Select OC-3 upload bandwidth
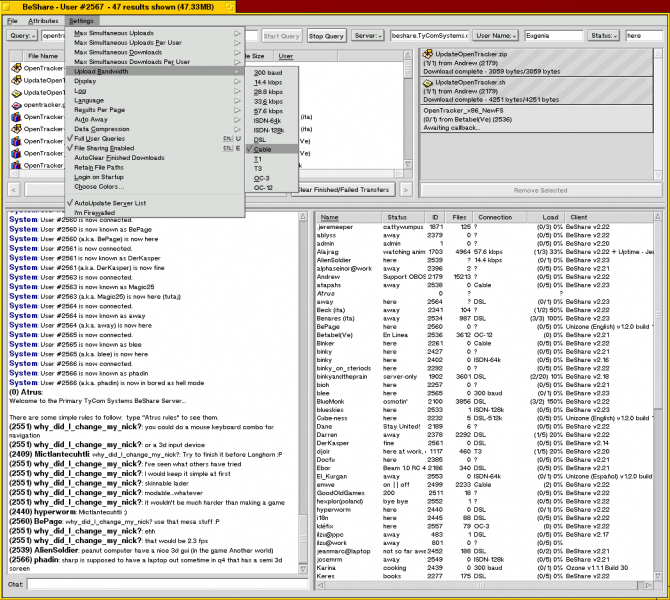 tap(272, 178)
